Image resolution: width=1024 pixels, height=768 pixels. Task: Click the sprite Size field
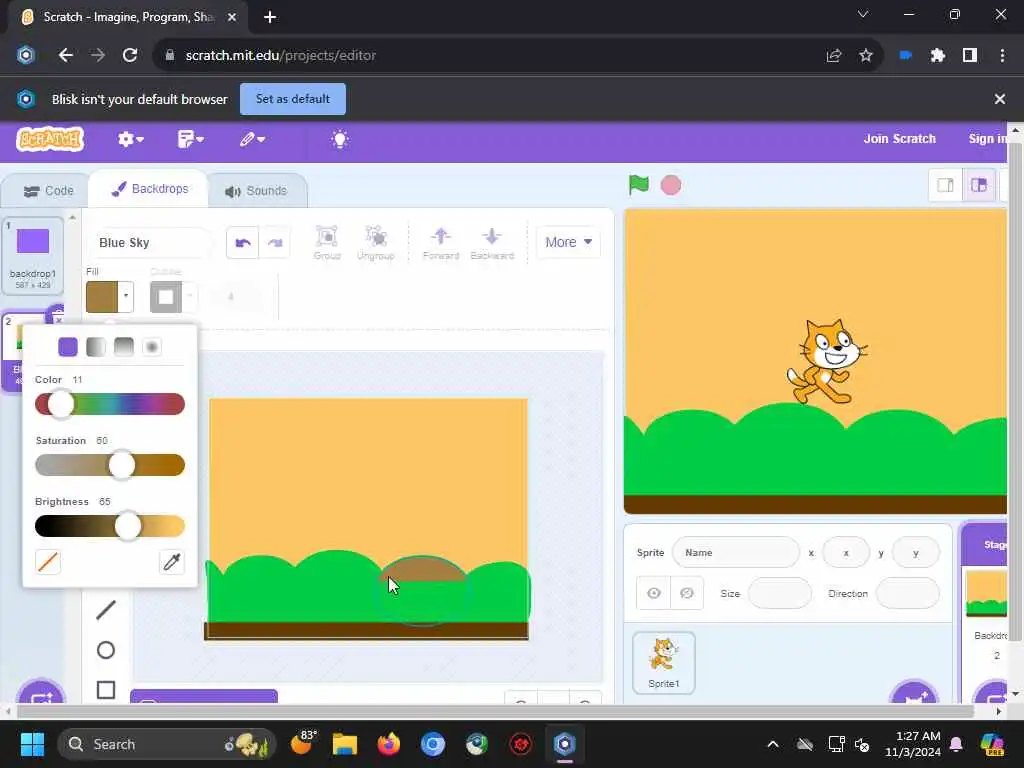click(x=780, y=593)
